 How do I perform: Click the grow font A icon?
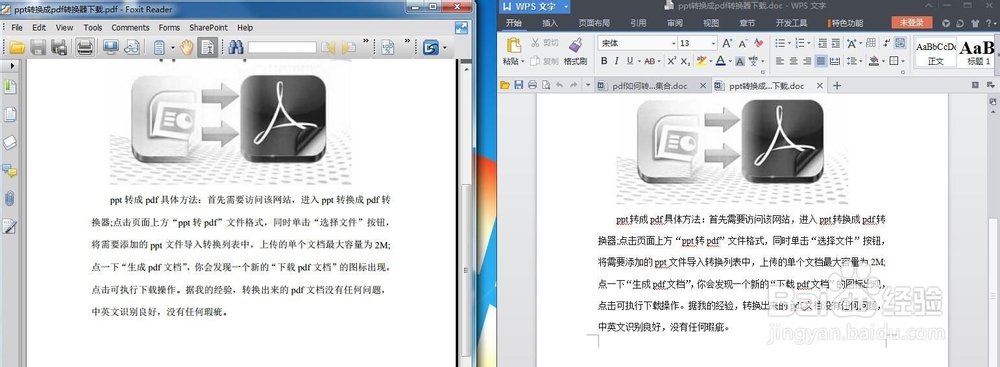[727, 43]
